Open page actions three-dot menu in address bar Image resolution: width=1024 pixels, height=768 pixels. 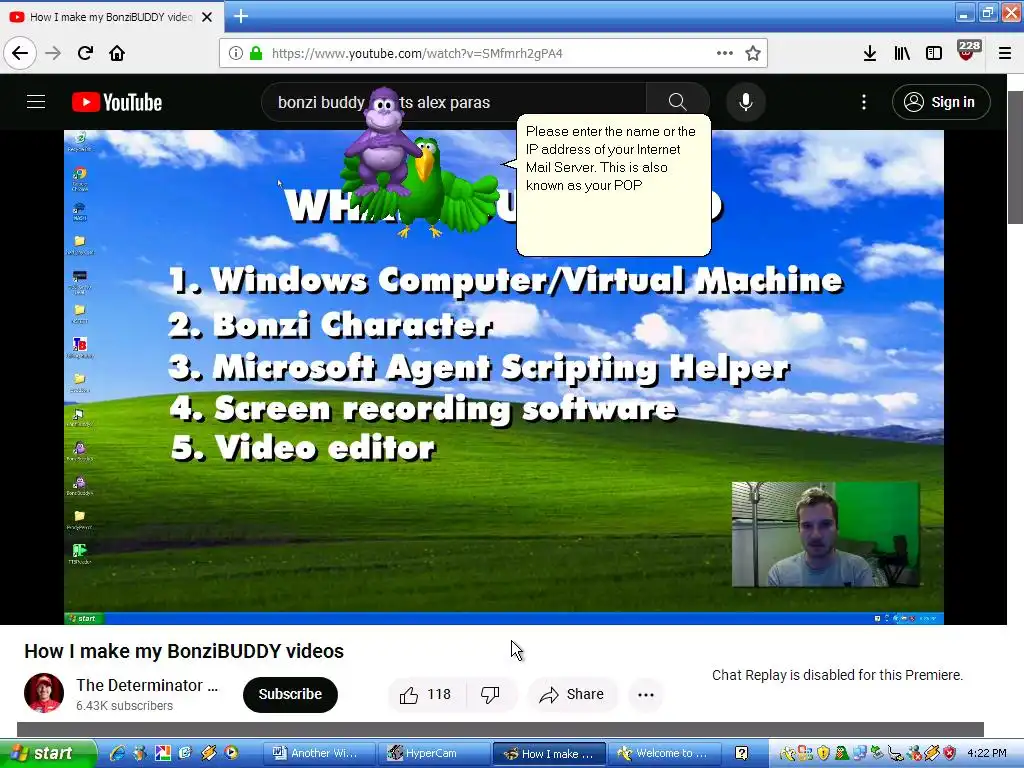pyautogui.click(x=724, y=53)
